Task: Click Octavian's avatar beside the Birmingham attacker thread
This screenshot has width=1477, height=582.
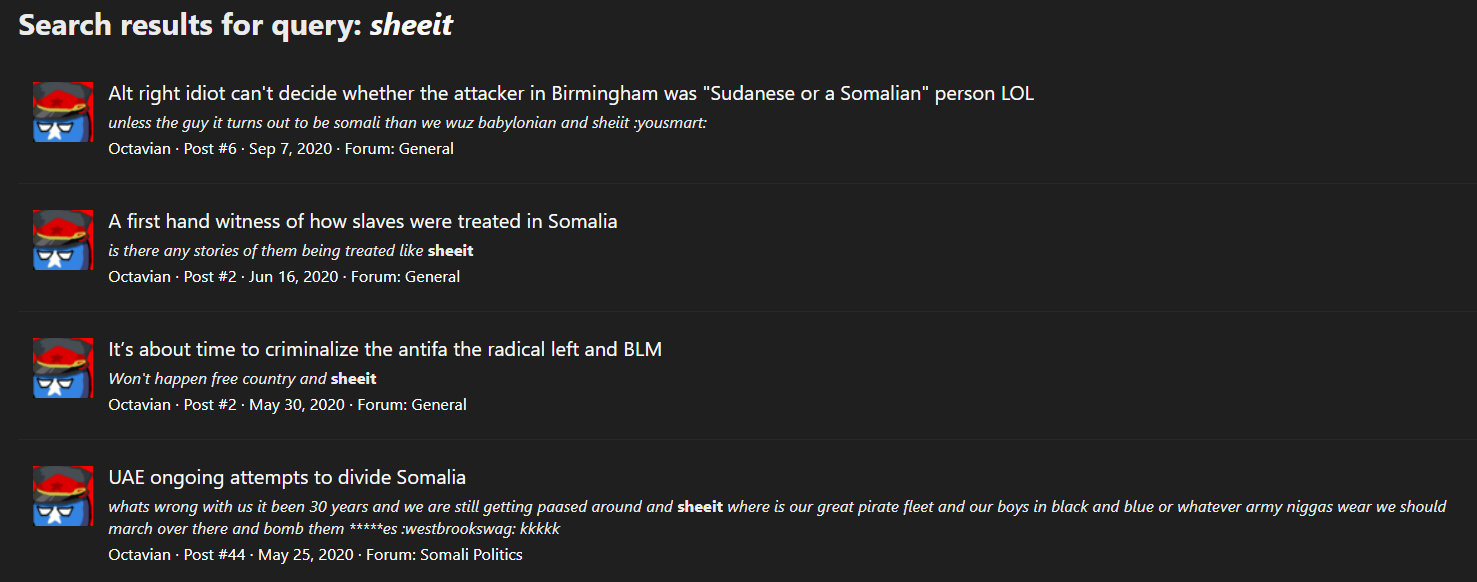Action: (x=64, y=112)
